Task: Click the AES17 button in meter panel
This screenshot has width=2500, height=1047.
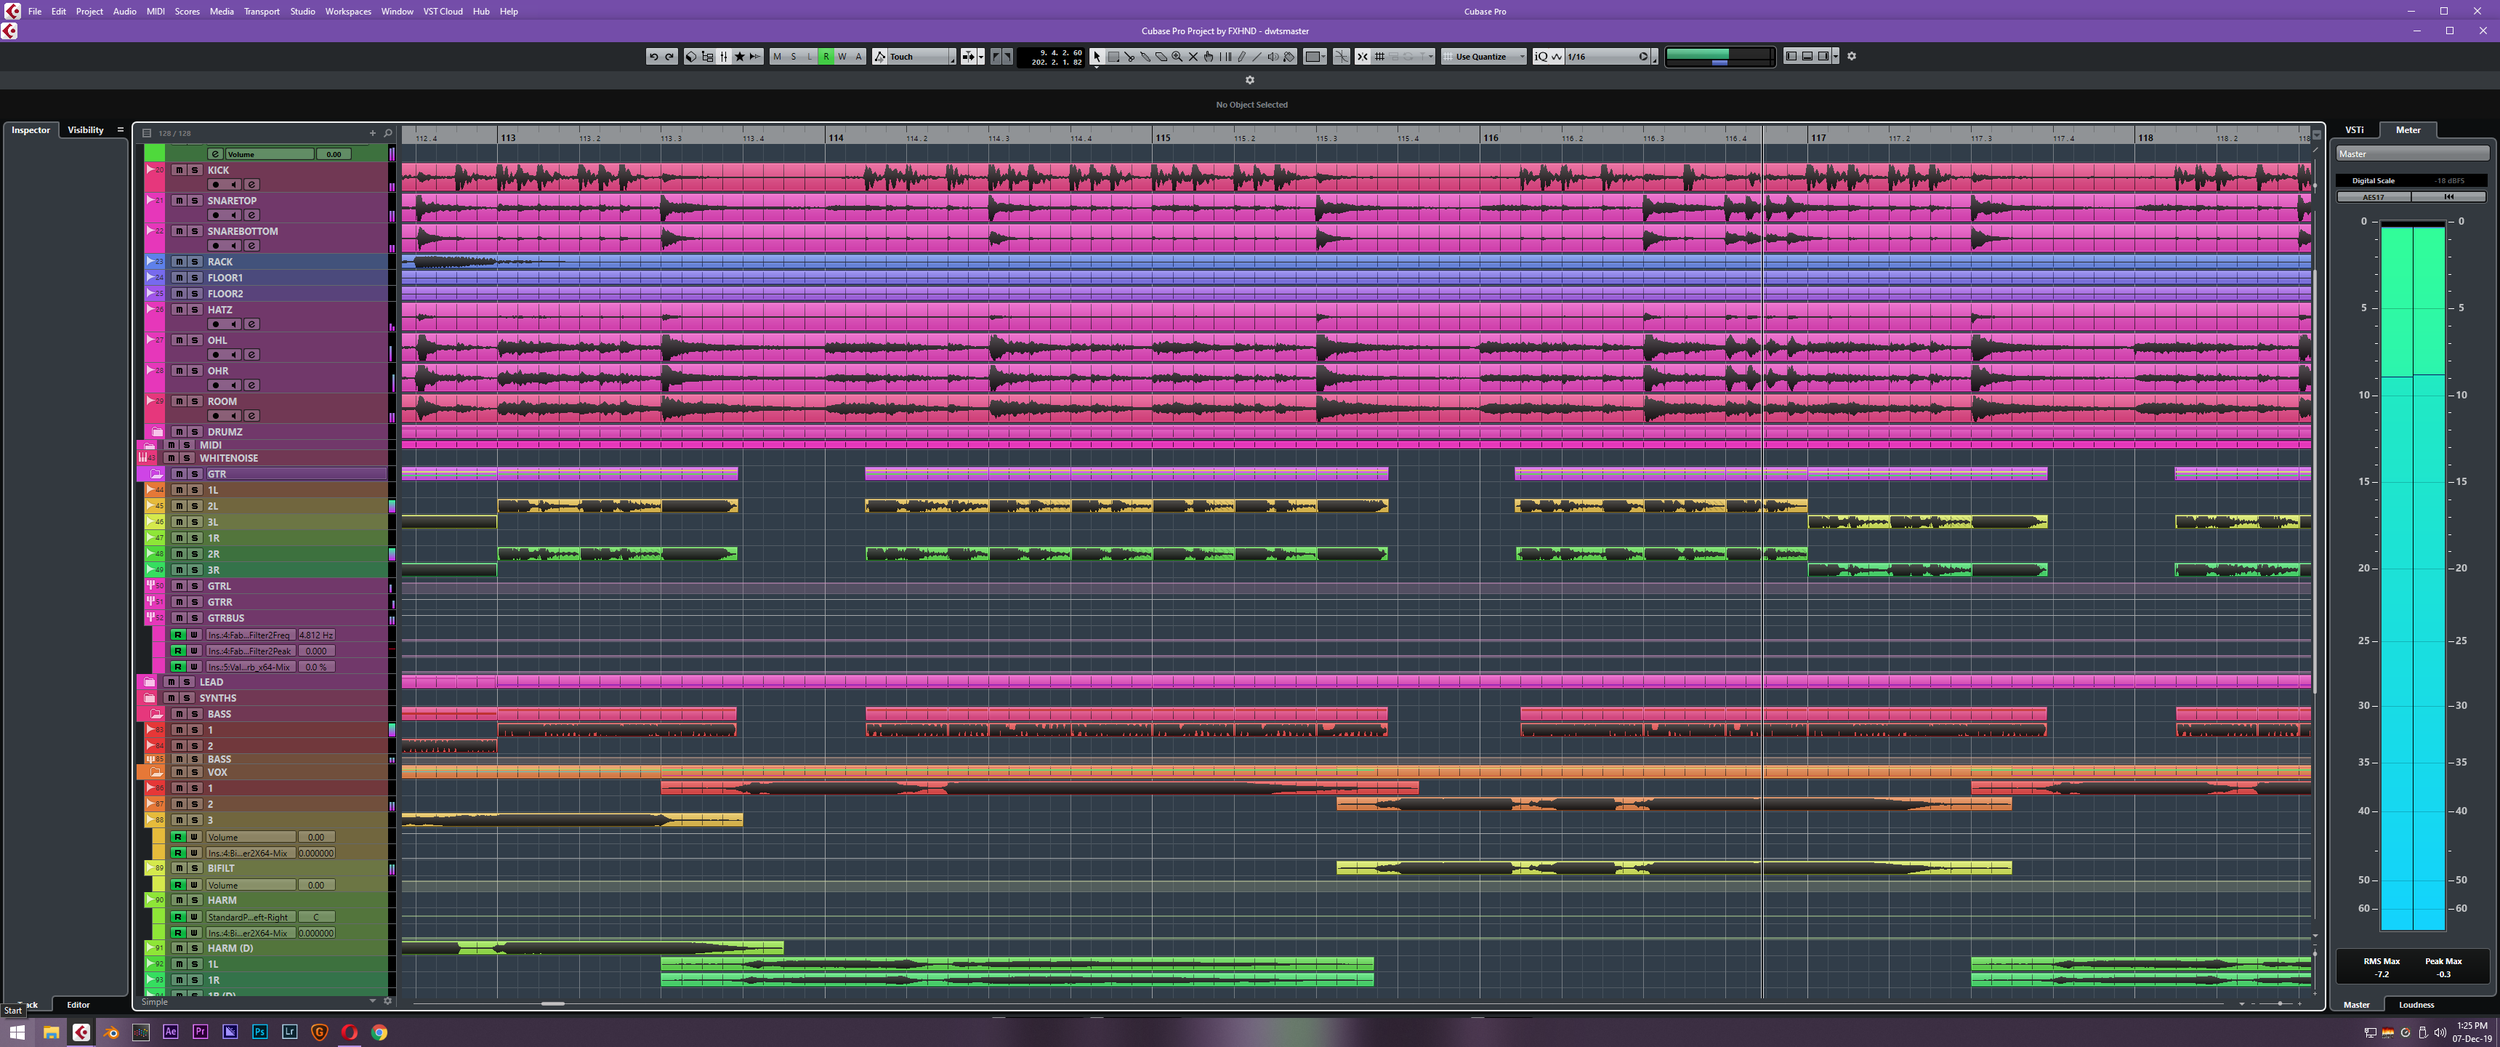Action: tap(2373, 197)
